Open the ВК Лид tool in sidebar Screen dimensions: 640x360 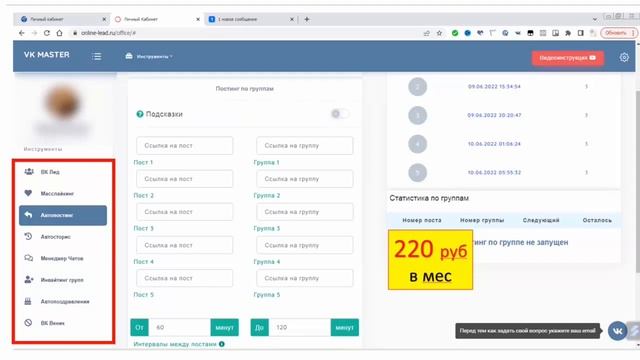coord(63,172)
